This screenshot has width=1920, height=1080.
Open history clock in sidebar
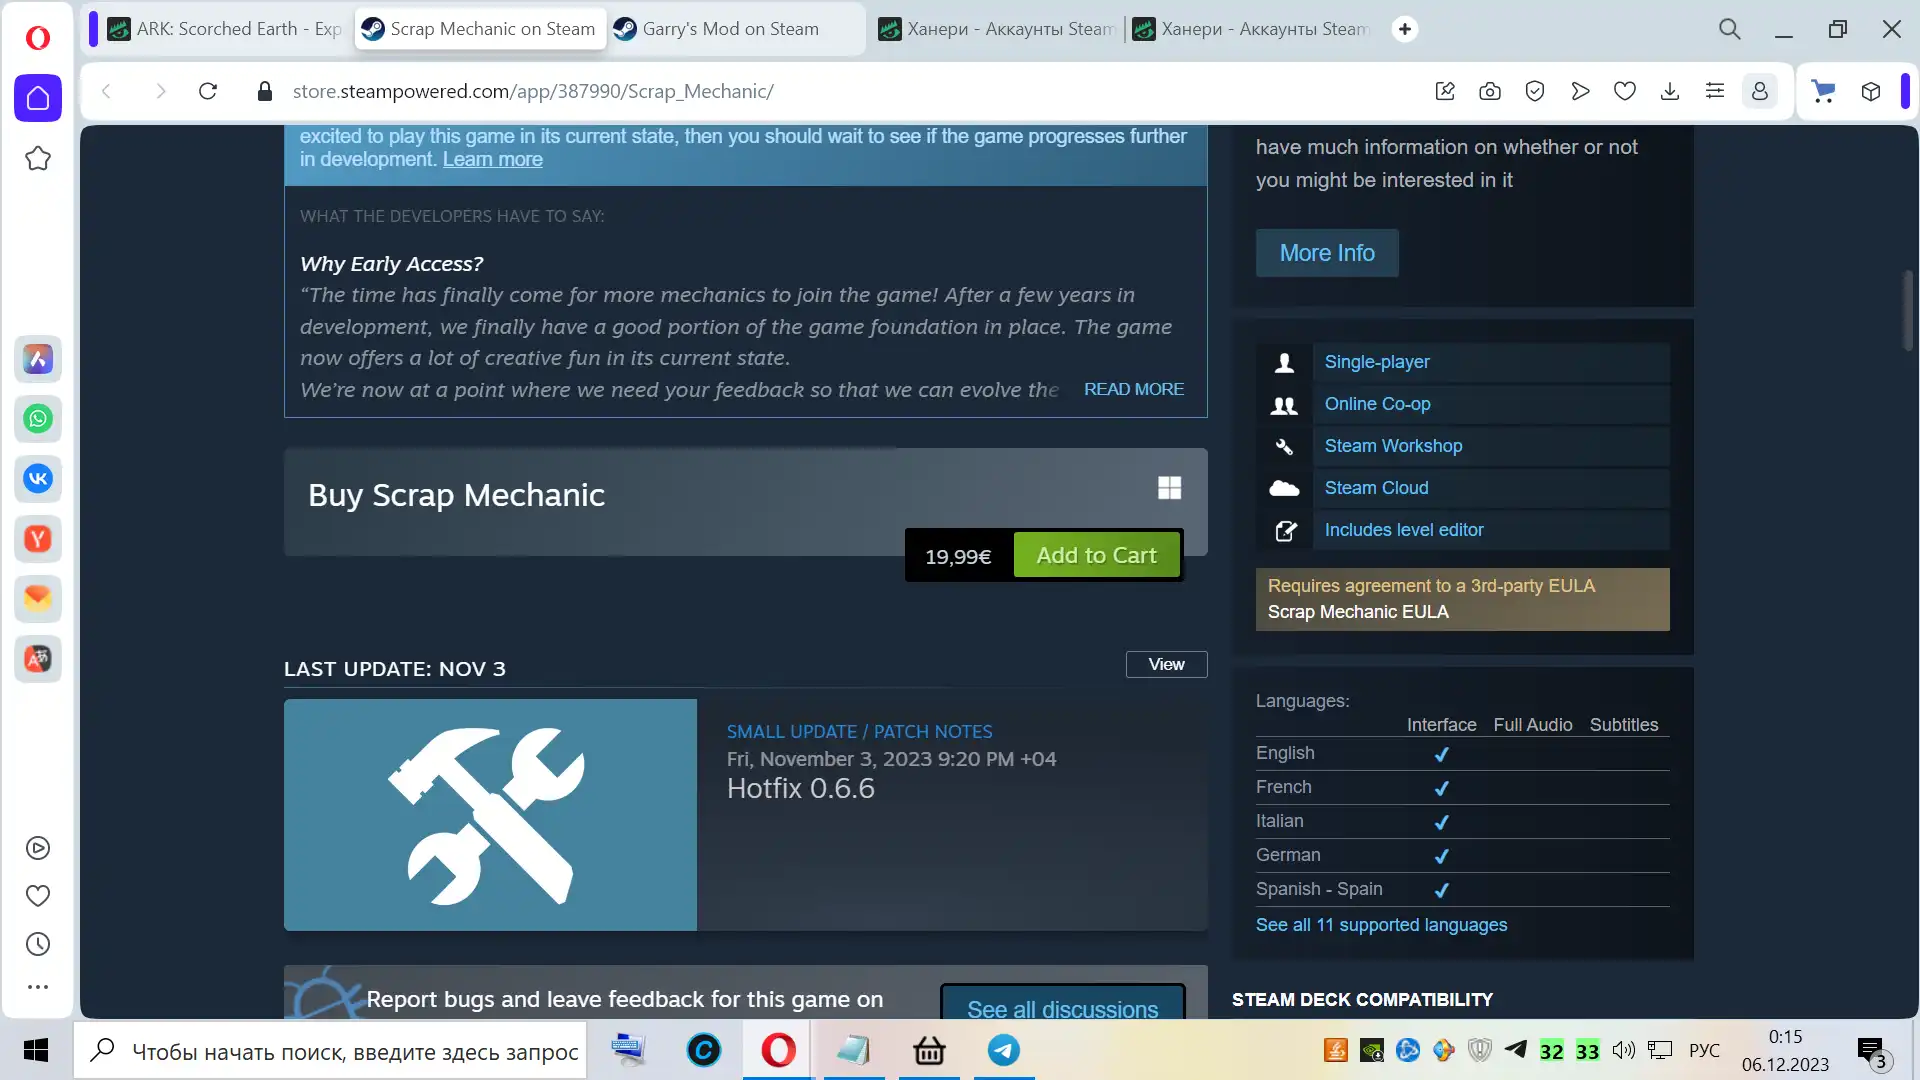click(38, 944)
